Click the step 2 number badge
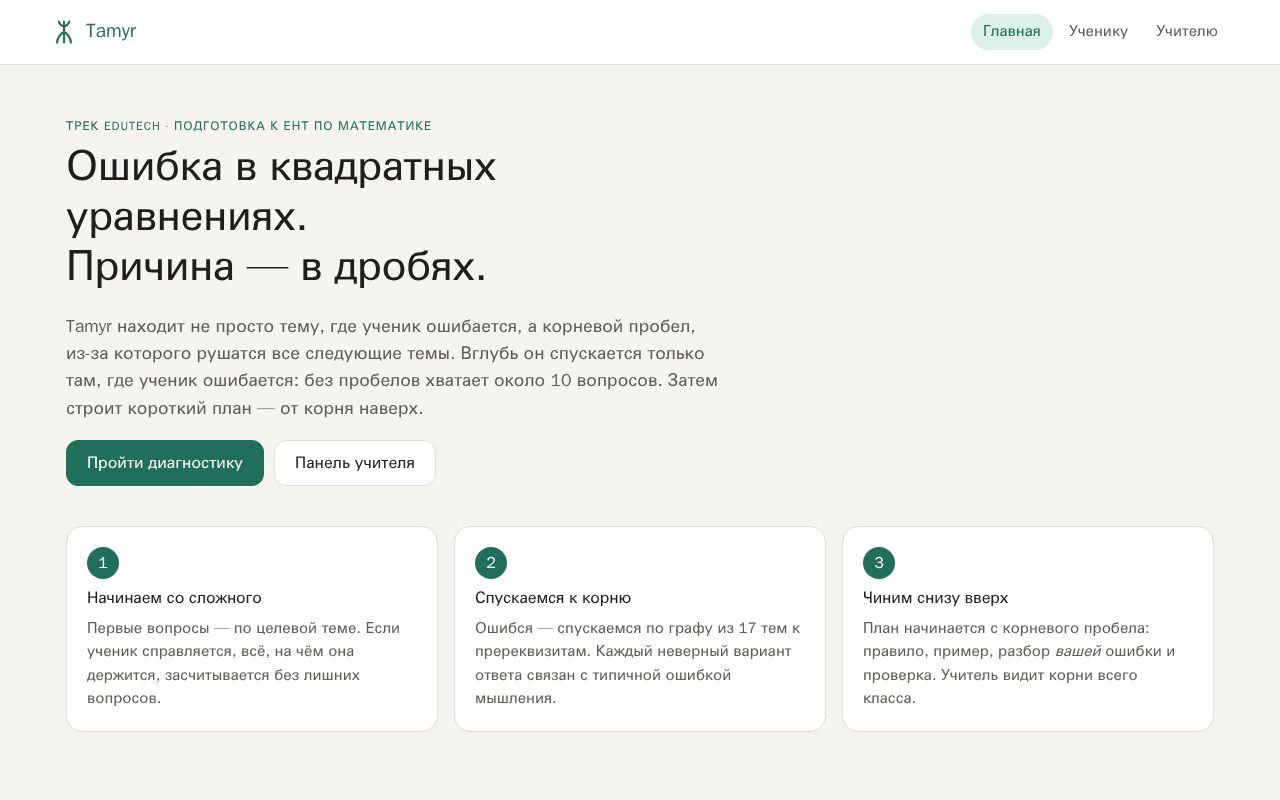1280x800 pixels. (x=491, y=563)
